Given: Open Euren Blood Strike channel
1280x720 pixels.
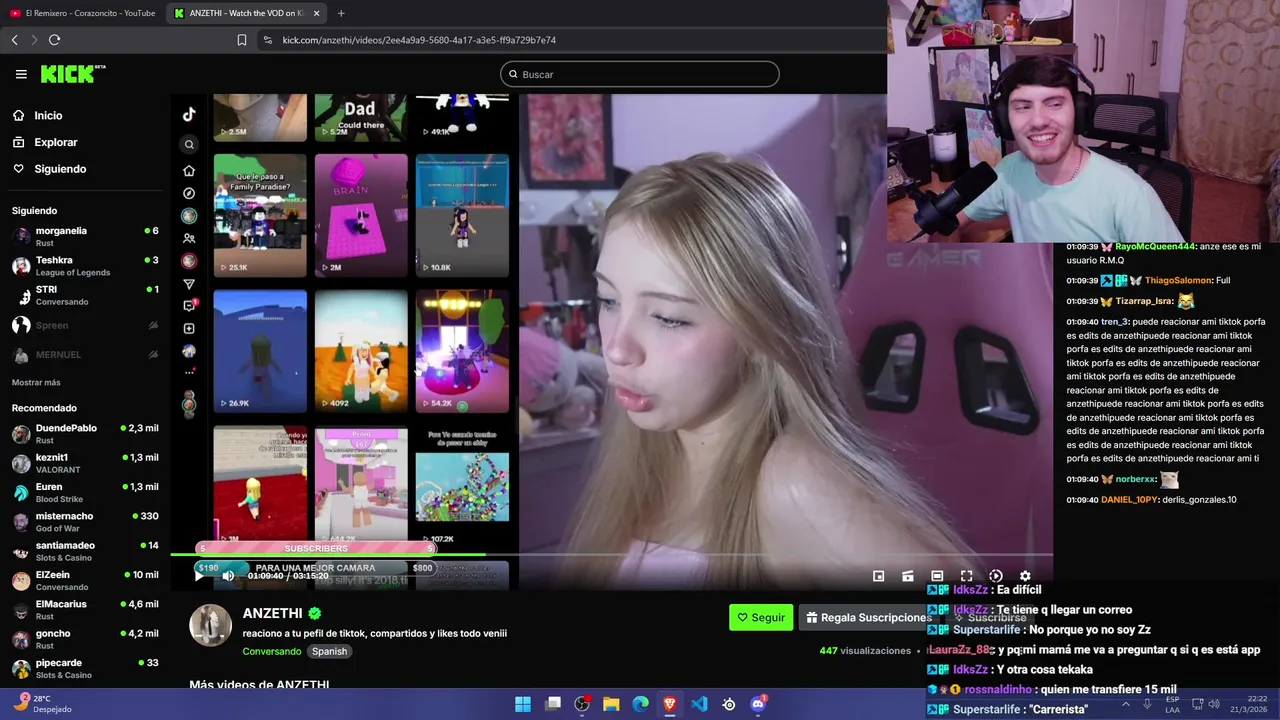Looking at the screenshot, I should 85,492.
